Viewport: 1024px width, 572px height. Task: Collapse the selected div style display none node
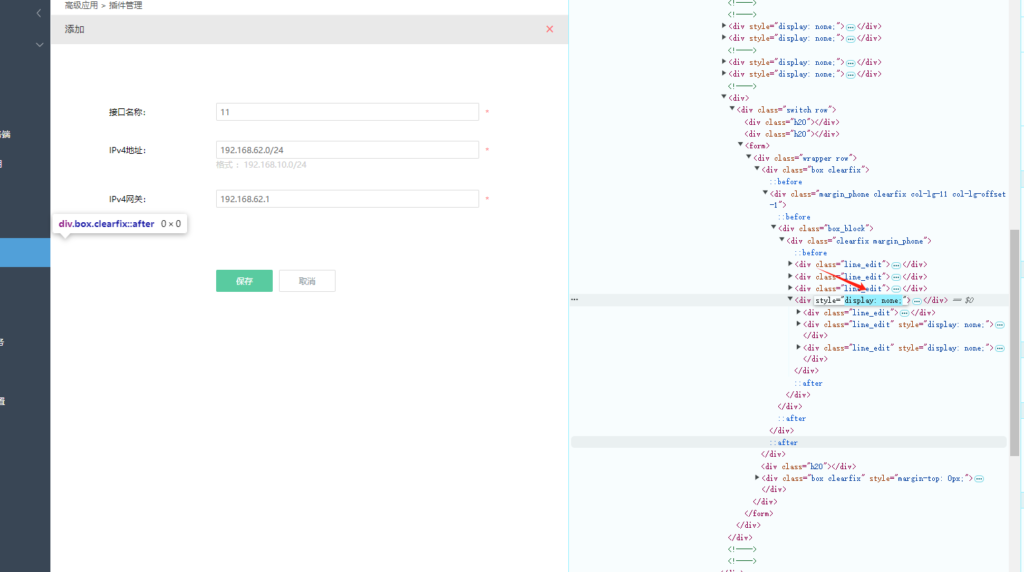coord(790,300)
